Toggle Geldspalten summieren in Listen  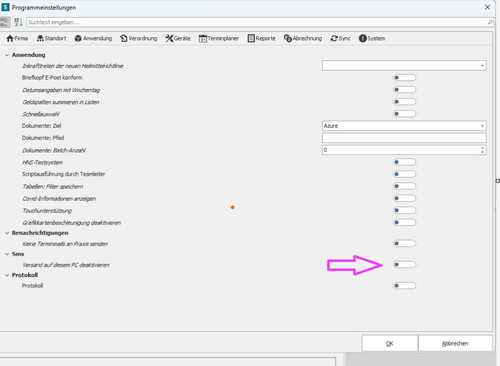coord(404,102)
